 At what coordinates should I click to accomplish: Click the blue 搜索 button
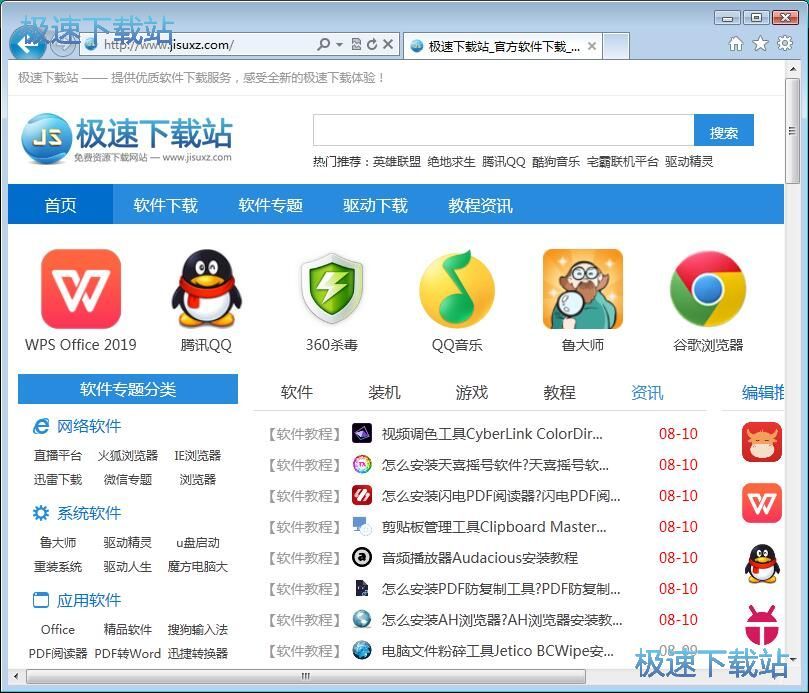coord(724,131)
